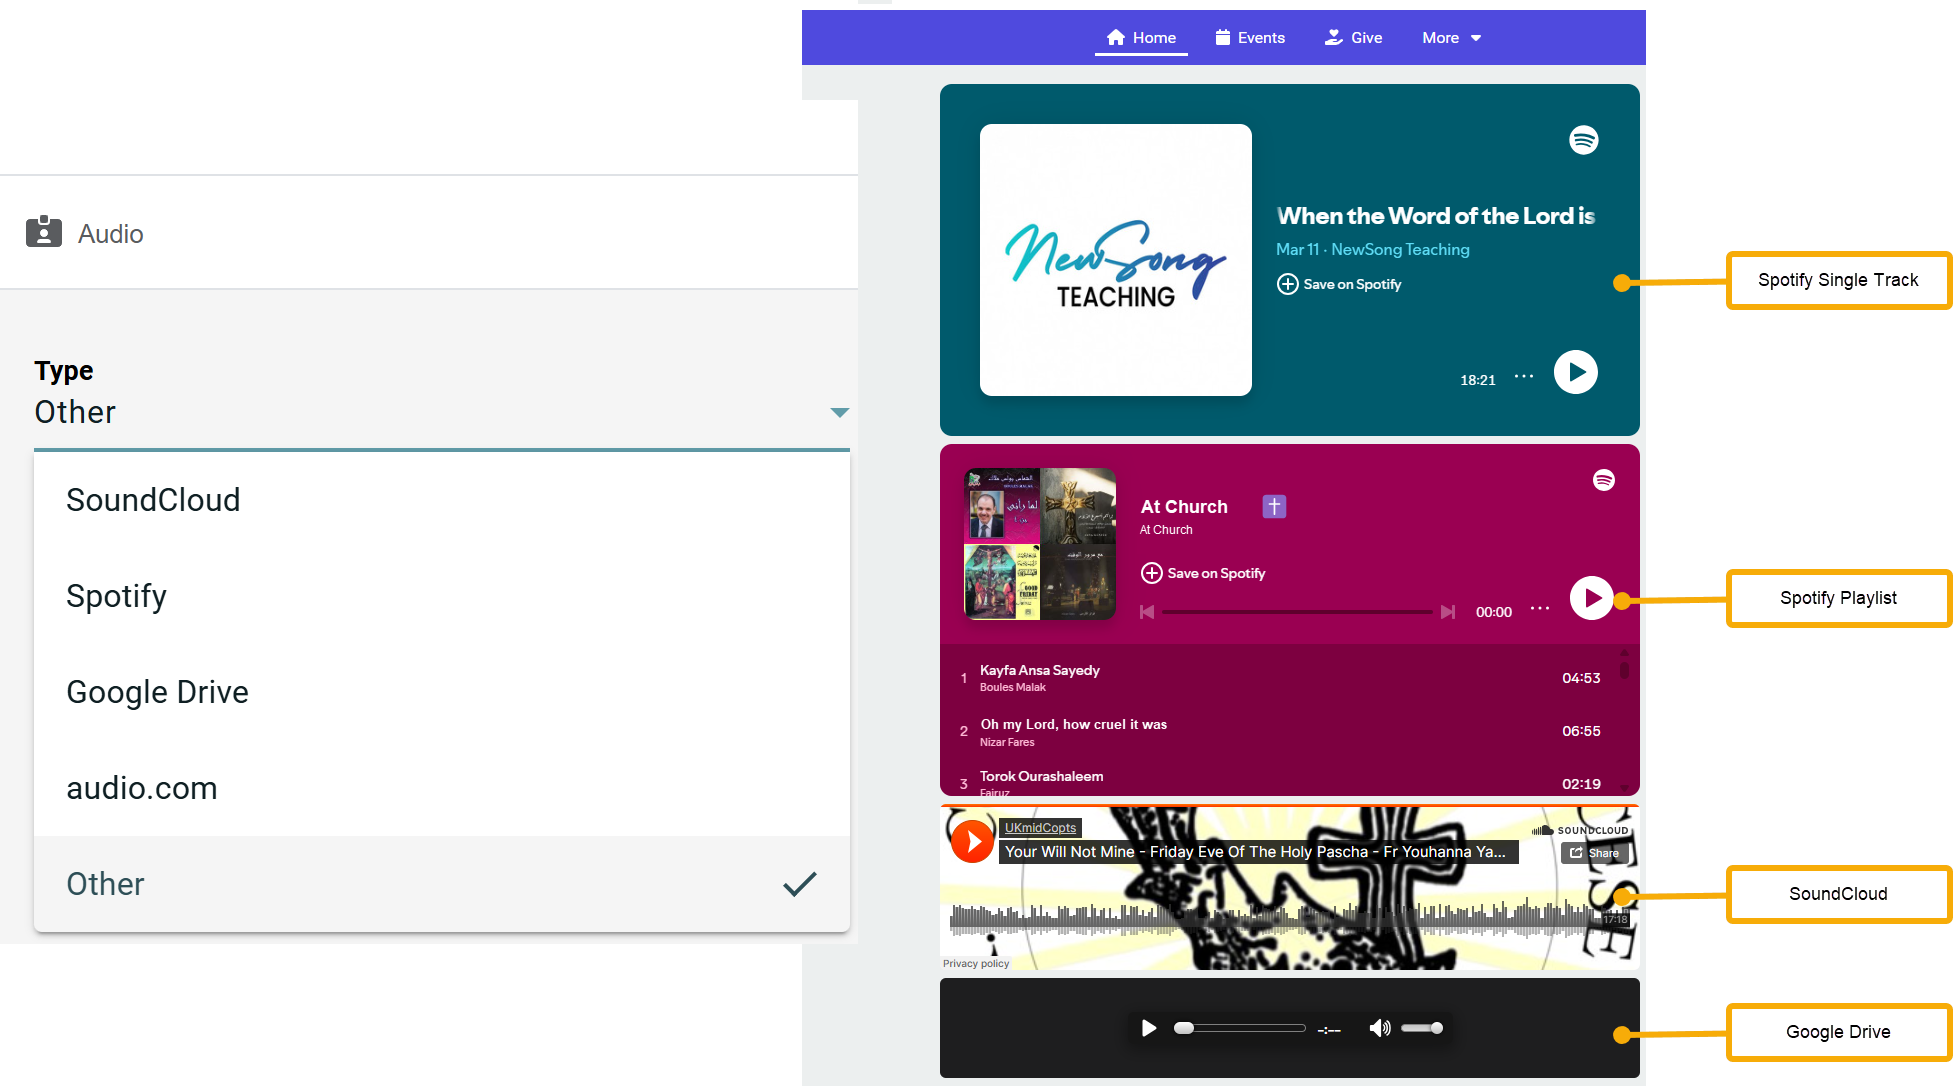Choose audio.com audio type
Viewport: 1955px width, 1086px height.
(441, 788)
